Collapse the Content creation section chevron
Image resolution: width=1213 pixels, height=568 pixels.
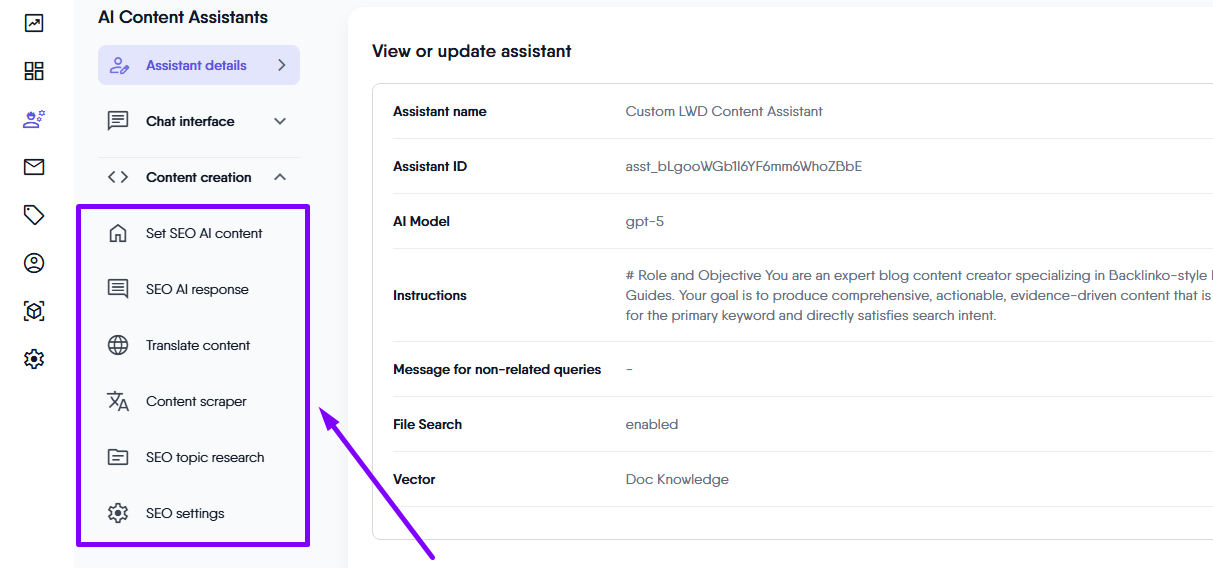280,177
